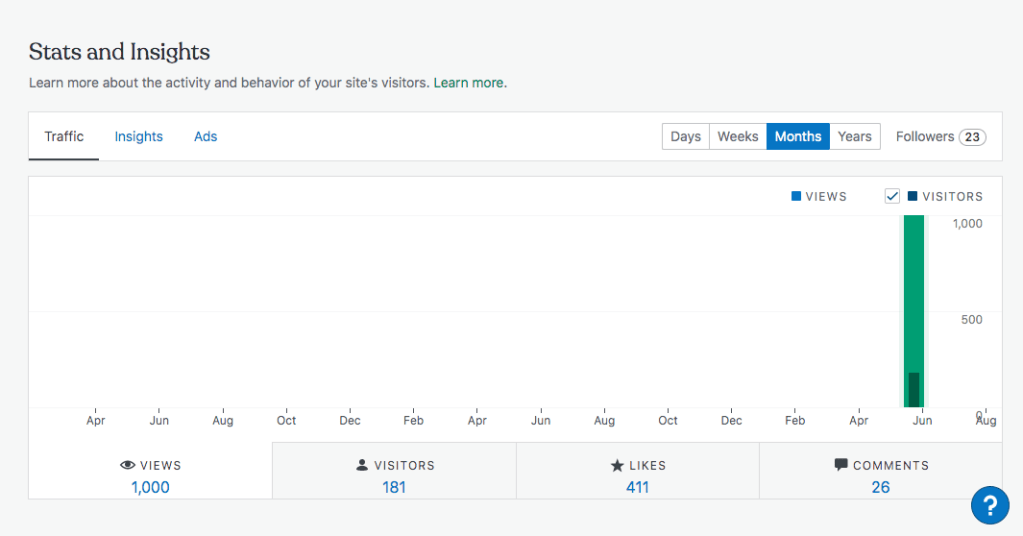Click the star icon beside Likes

point(617,465)
